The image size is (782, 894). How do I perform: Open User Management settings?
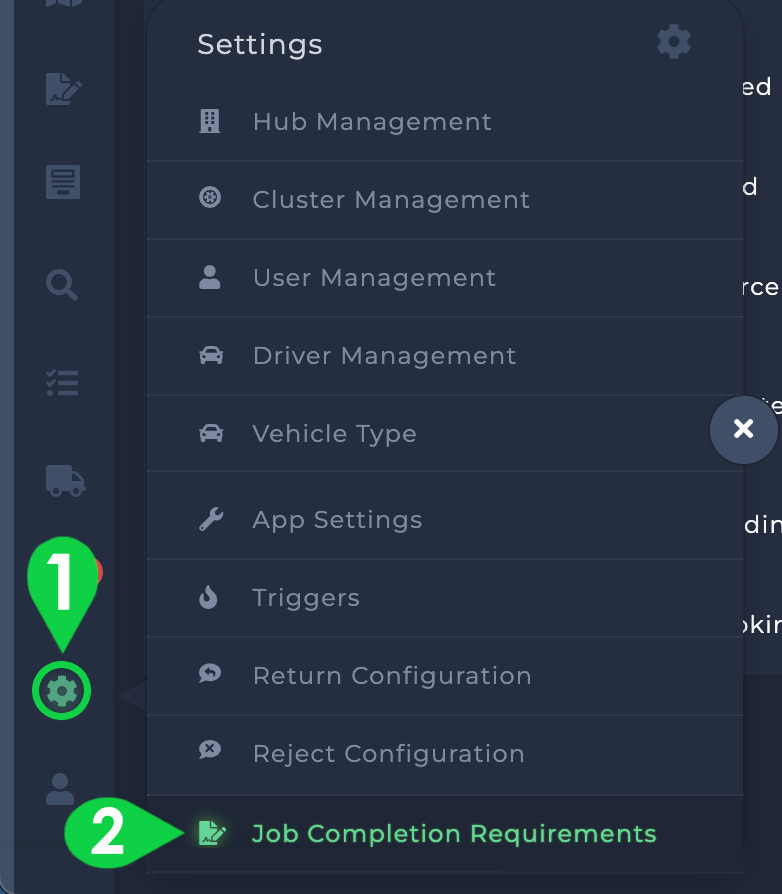374,277
